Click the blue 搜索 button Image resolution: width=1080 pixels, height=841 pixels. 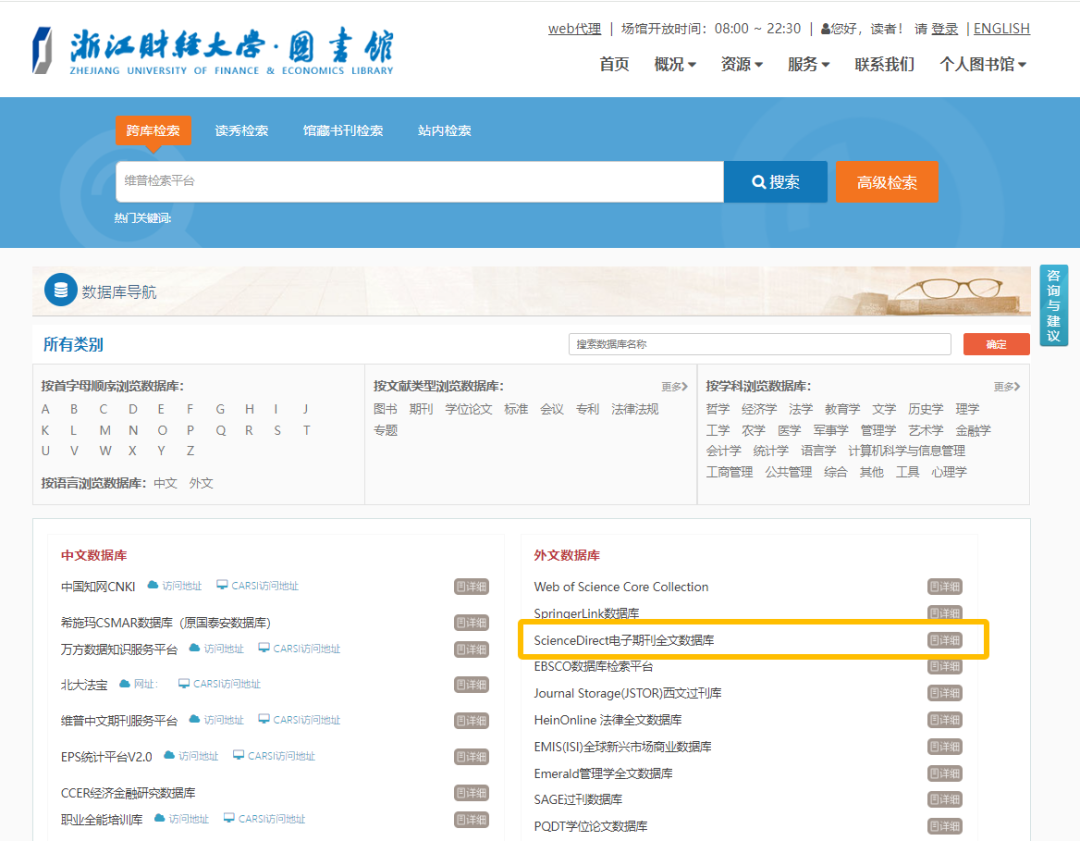click(x=776, y=182)
